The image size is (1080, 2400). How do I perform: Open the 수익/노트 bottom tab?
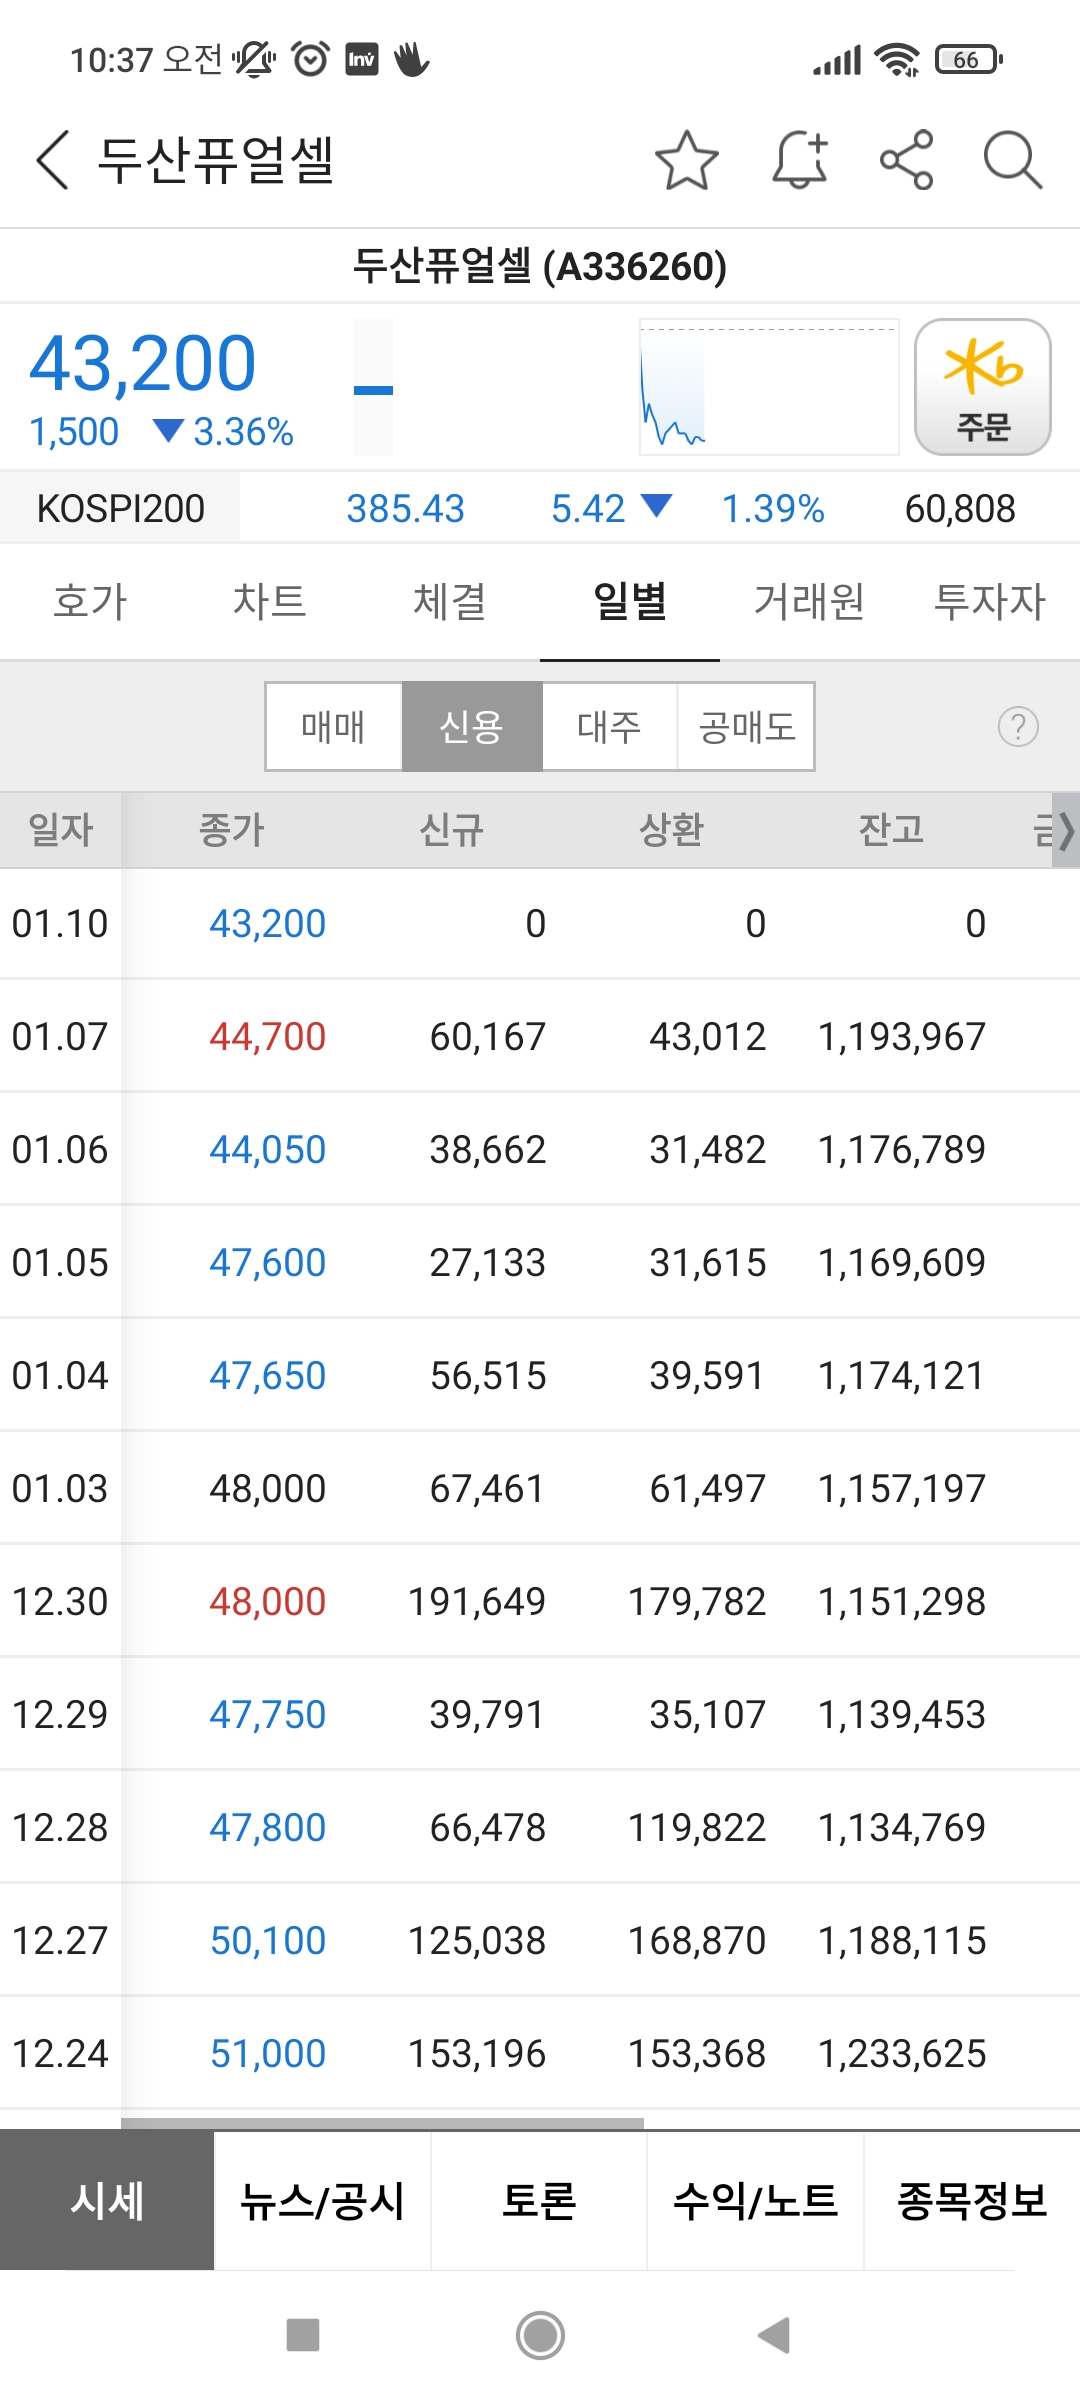click(x=755, y=2200)
